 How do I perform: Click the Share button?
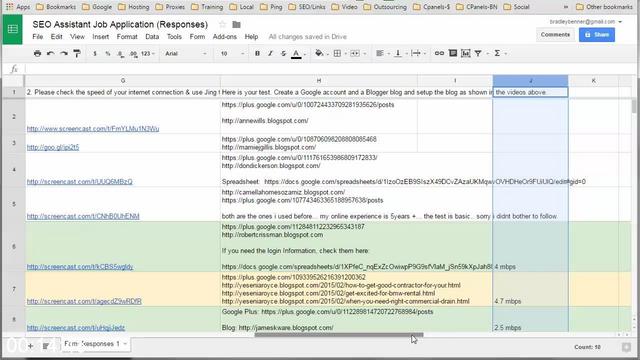[597, 35]
